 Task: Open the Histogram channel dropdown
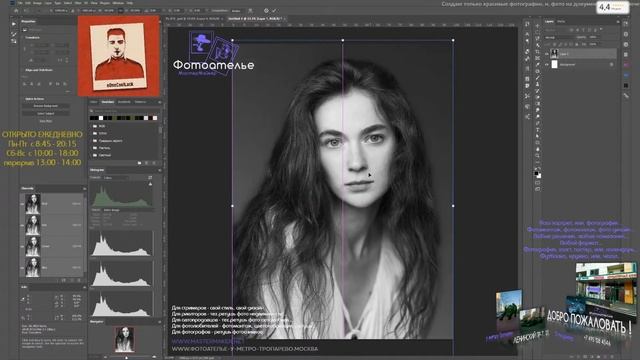[116, 178]
